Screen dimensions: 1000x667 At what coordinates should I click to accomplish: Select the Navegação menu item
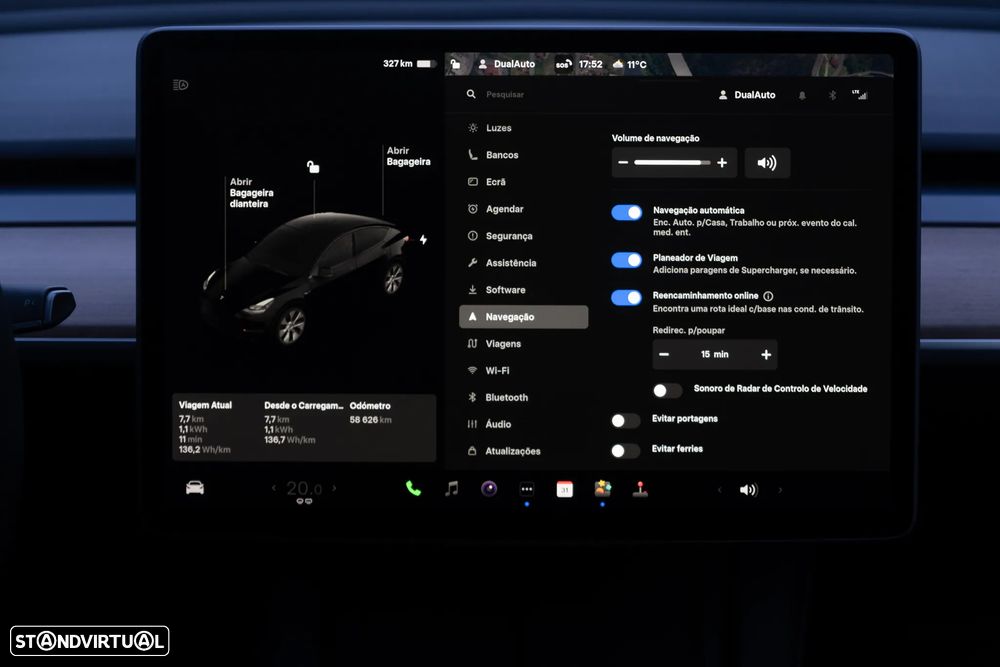524,317
